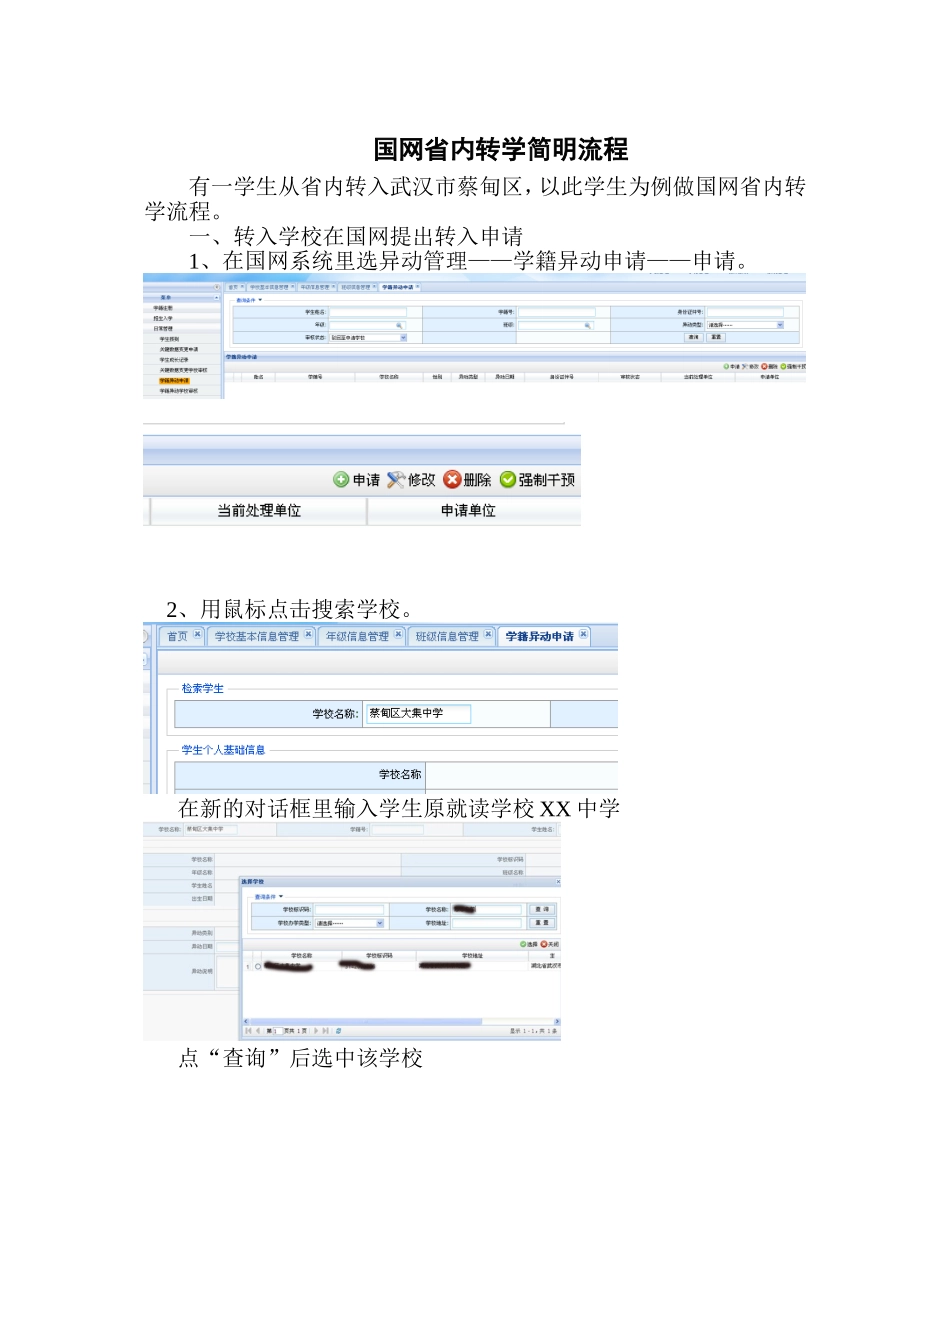Click the 学校标识码 input in dialog
The width and height of the screenshot is (950, 1344).
point(349,910)
